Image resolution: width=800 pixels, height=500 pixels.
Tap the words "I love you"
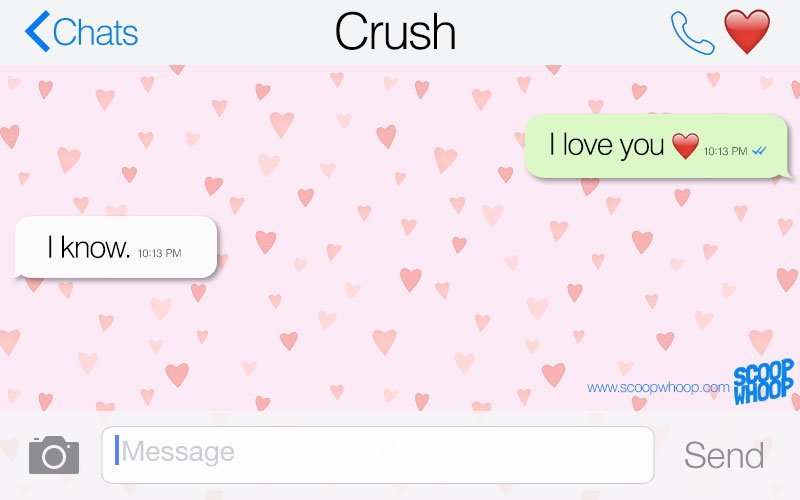[x=606, y=145]
